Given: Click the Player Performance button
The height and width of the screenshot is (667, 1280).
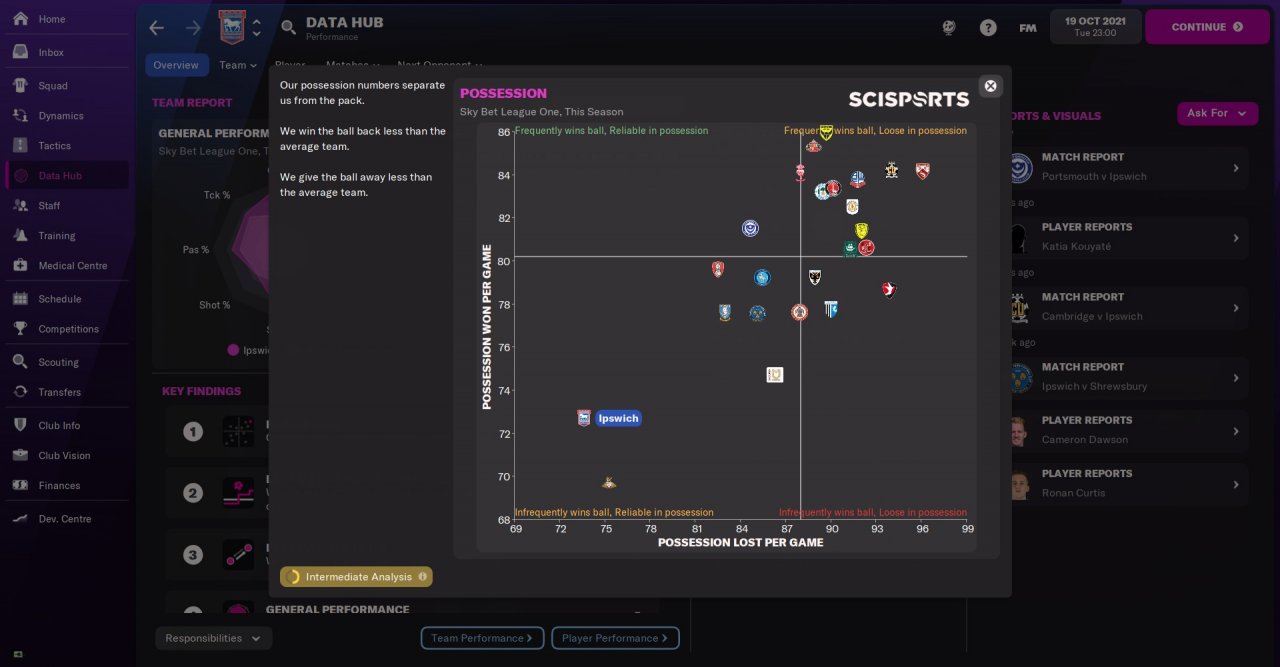Looking at the screenshot, I should coord(615,638).
